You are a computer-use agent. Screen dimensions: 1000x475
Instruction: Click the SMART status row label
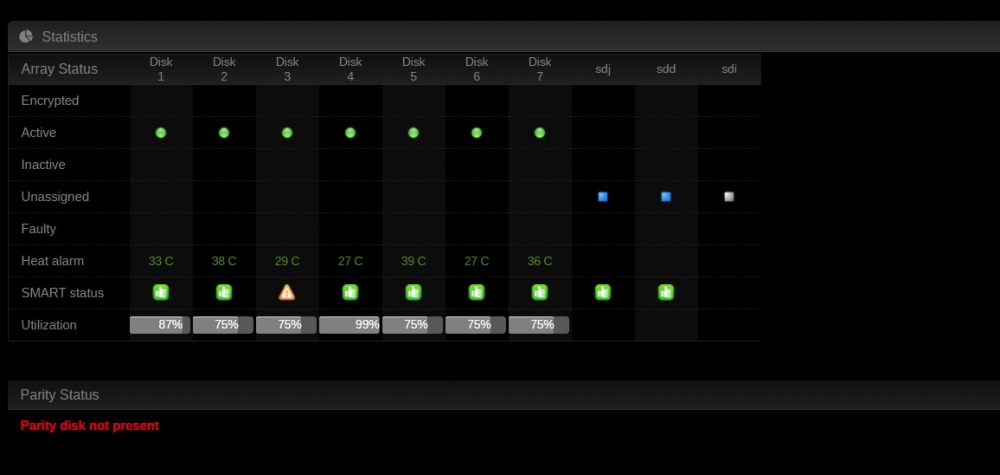pos(62,293)
